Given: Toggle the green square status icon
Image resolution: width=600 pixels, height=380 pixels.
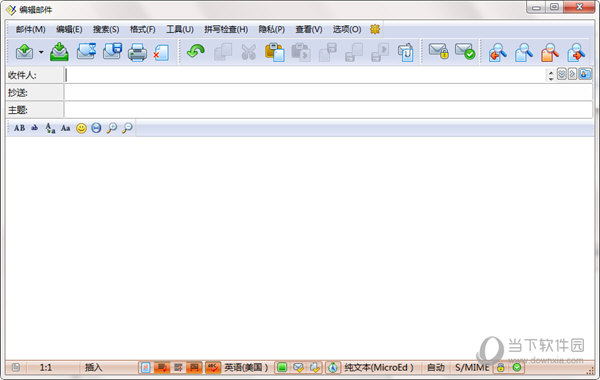Looking at the screenshot, I should click(x=282, y=368).
